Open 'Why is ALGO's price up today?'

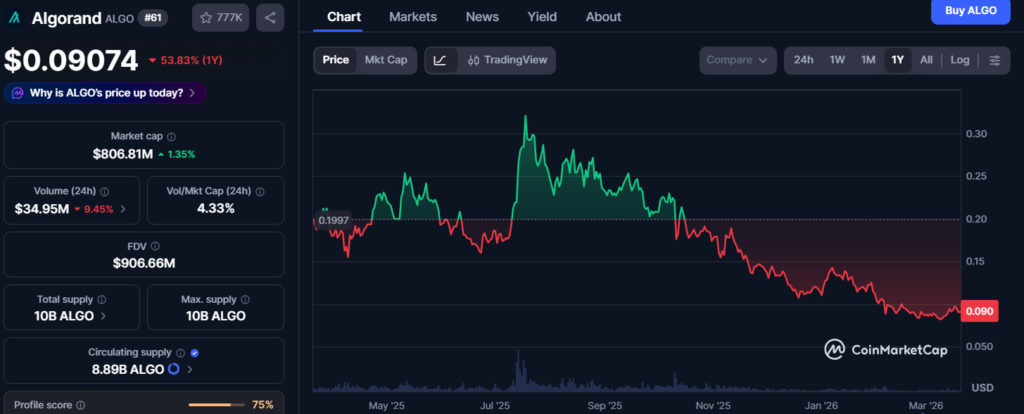105,93
